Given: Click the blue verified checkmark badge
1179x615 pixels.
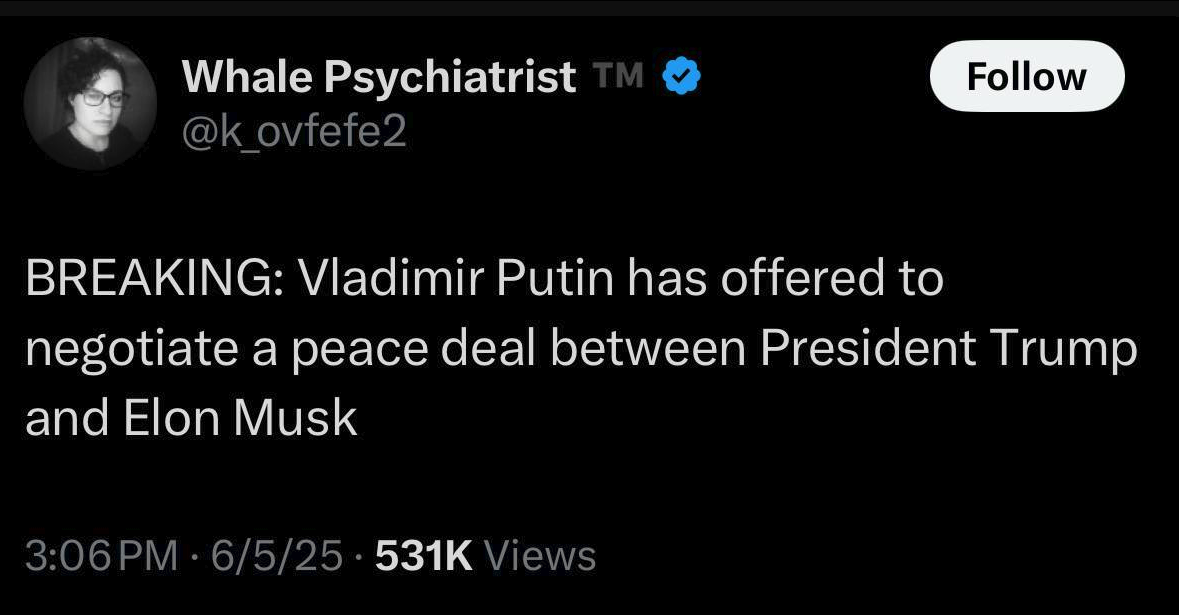Looking at the screenshot, I should click(x=681, y=76).
